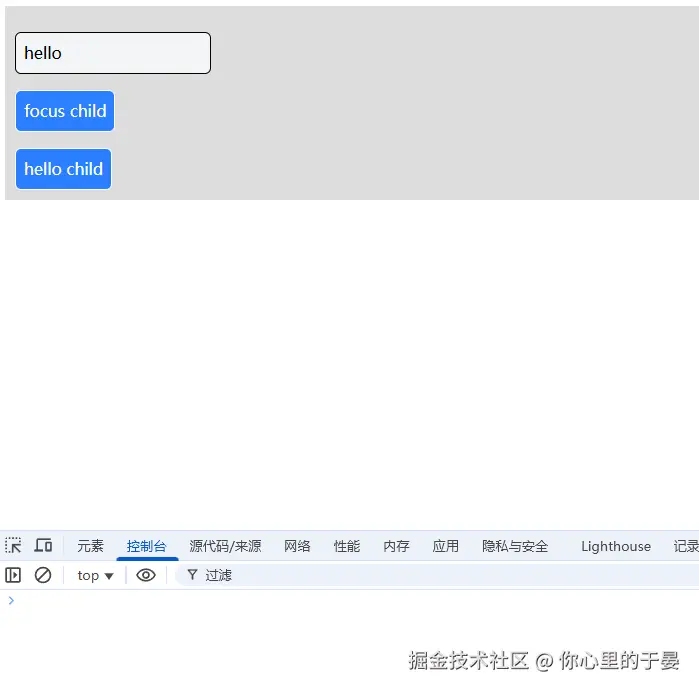The width and height of the screenshot is (699, 691).
Task: Open the top context dropdown
Action: pyautogui.click(x=95, y=576)
